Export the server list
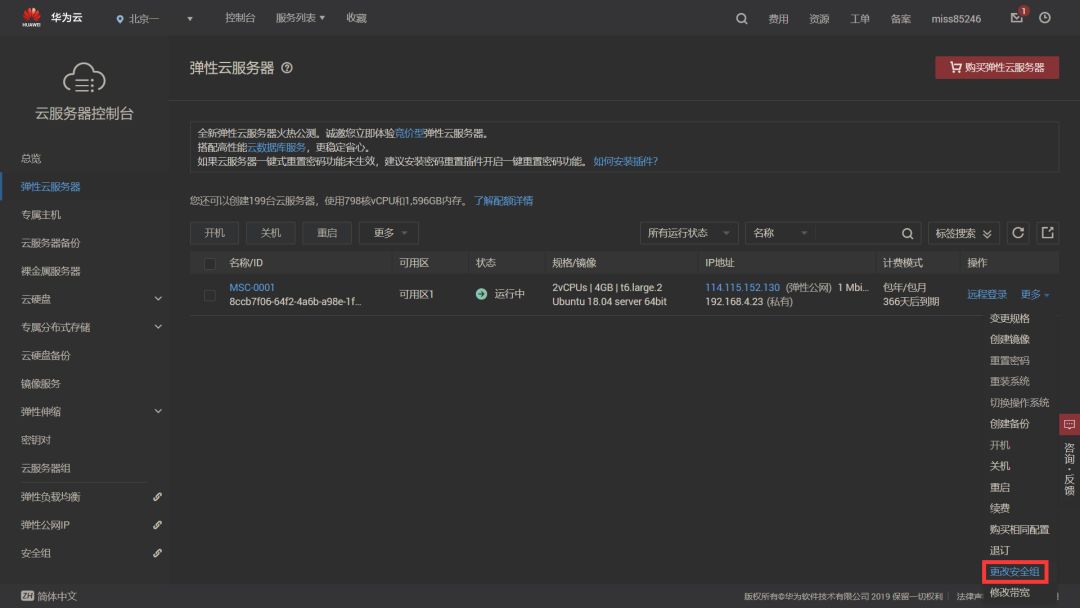Viewport: 1080px width, 608px height. (1048, 233)
